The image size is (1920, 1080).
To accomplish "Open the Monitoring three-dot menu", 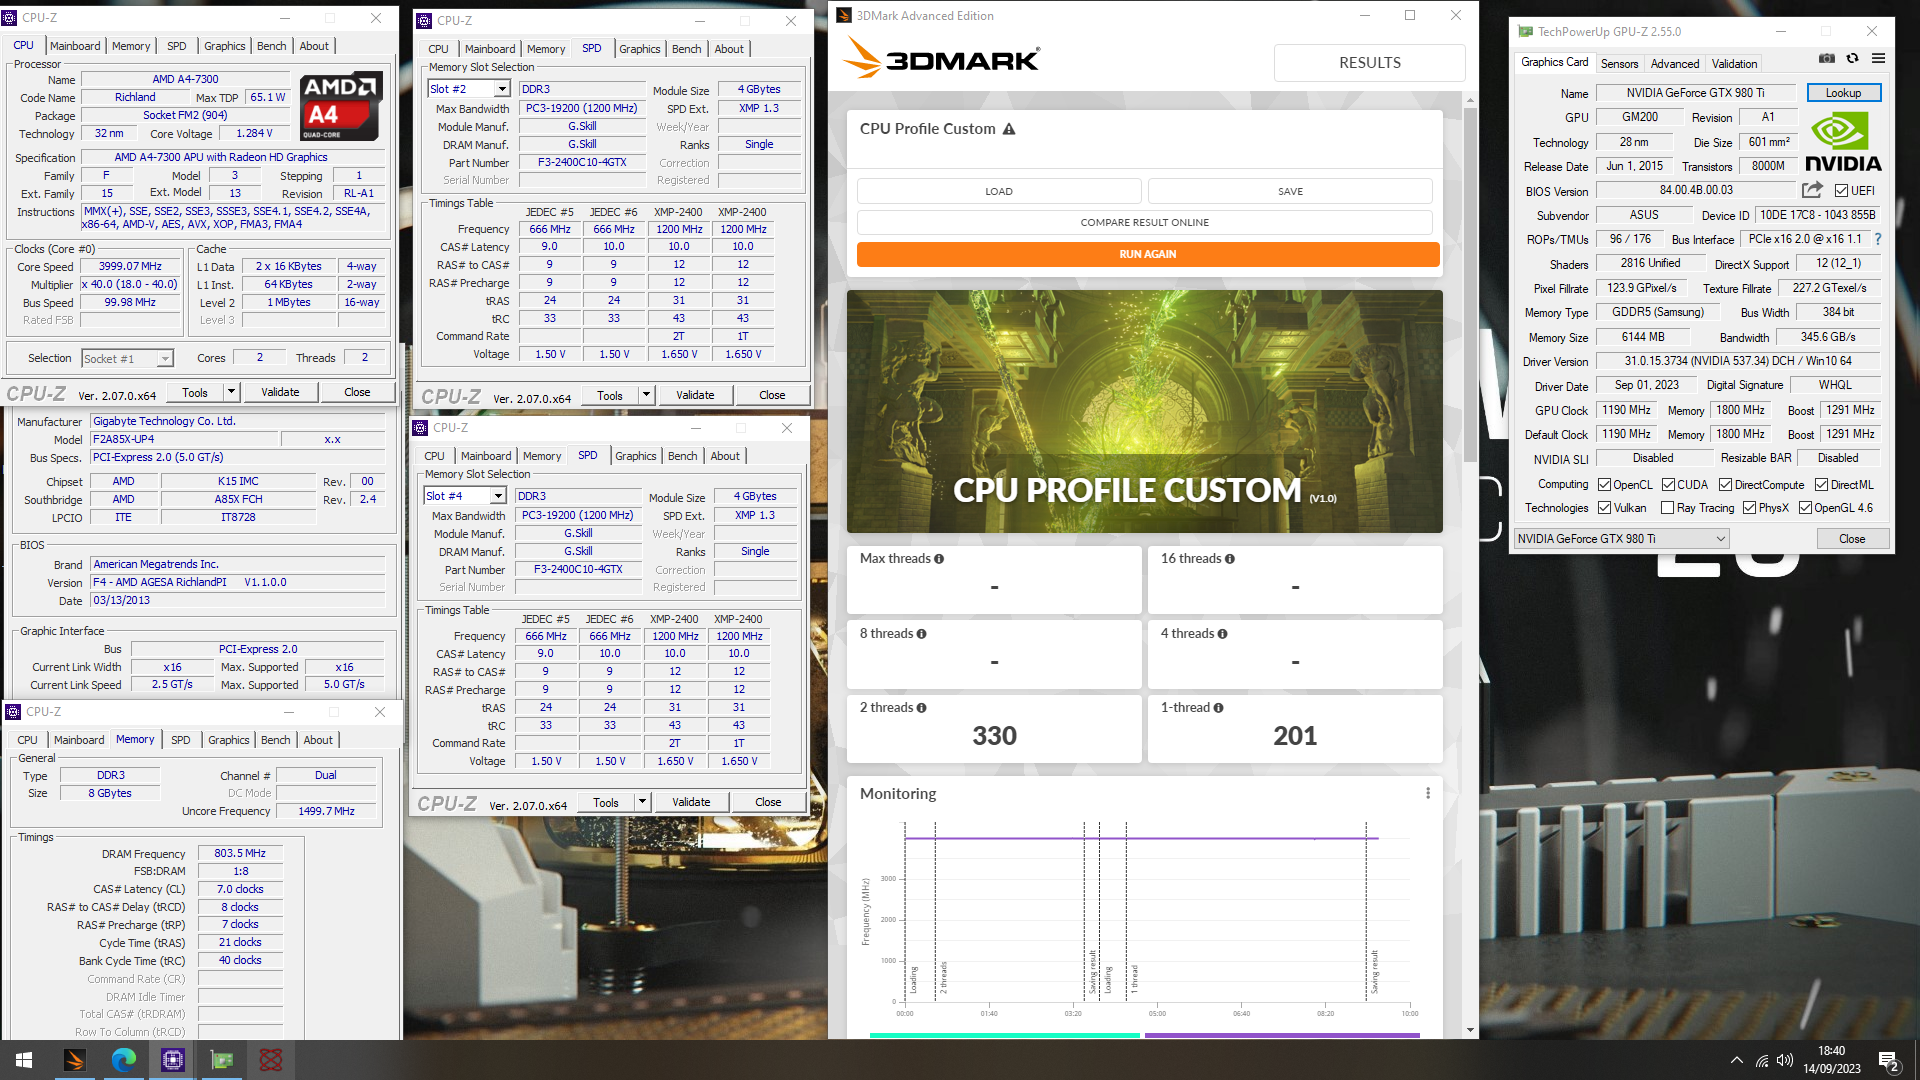I will (1427, 793).
